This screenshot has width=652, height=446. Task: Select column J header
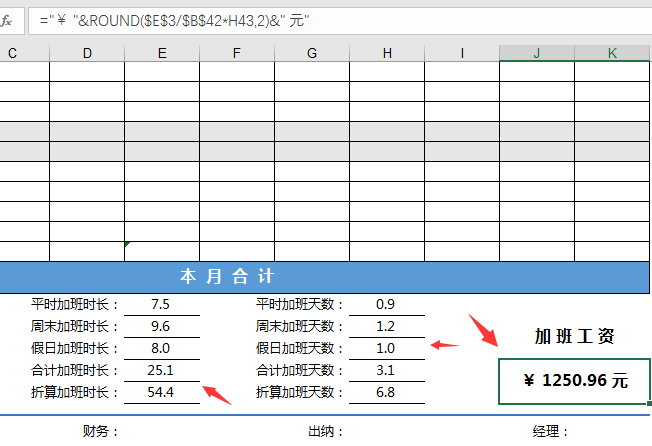coord(537,53)
